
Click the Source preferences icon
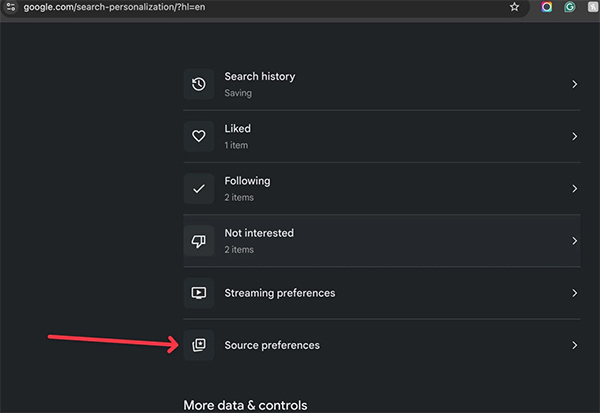(x=199, y=345)
